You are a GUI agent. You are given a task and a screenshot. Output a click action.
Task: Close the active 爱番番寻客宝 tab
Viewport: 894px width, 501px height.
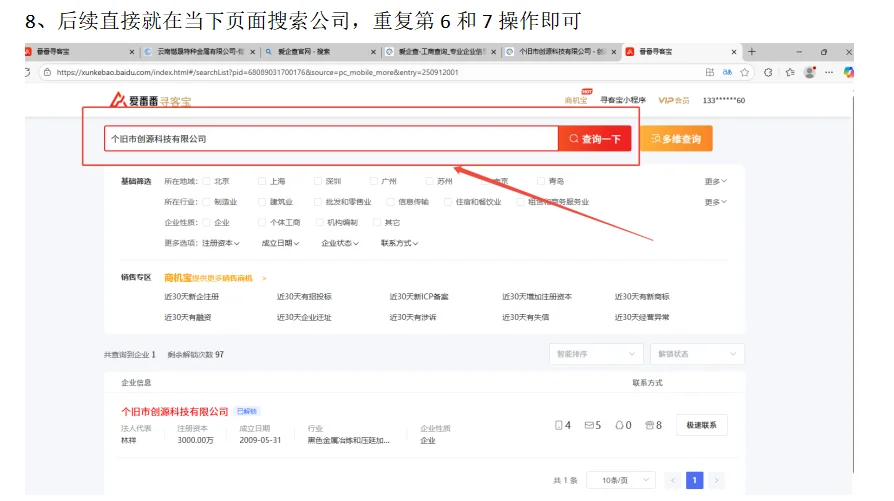click(734, 52)
